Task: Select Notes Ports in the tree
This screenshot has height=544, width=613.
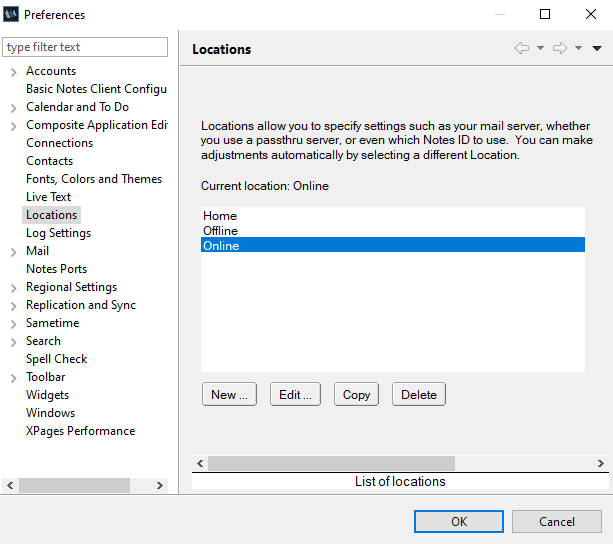Action: [56, 269]
